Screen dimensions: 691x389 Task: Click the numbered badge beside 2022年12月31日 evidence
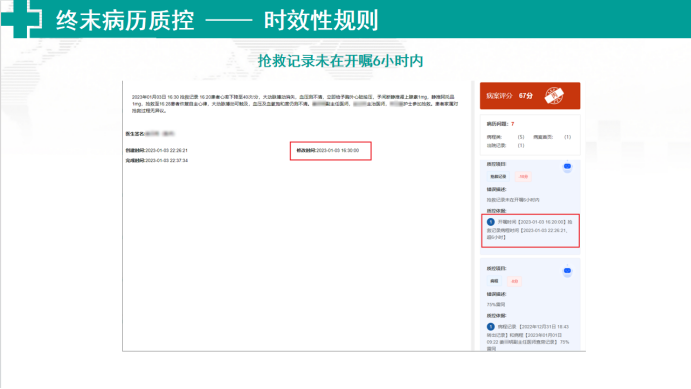coord(490,327)
